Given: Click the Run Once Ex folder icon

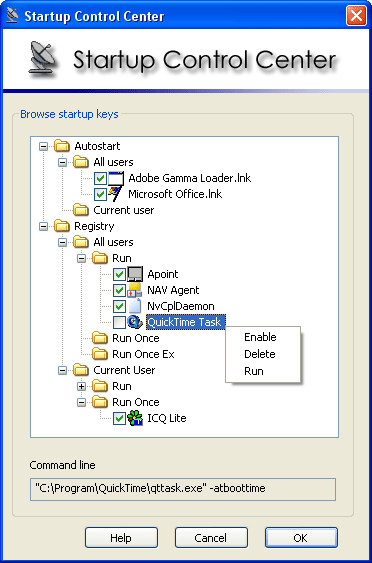Looking at the screenshot, I should [99, 354].
